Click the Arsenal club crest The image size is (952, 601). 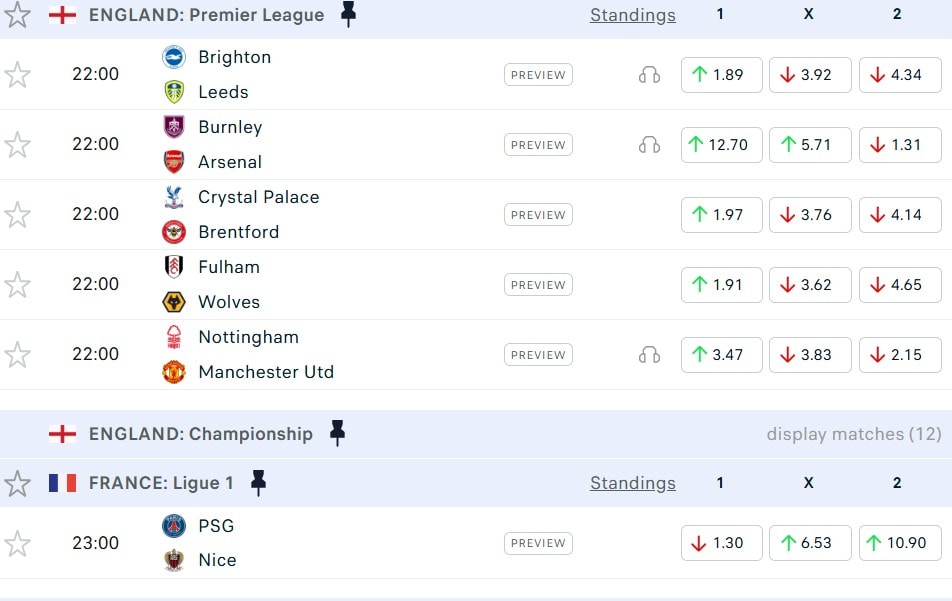point(174,162)
